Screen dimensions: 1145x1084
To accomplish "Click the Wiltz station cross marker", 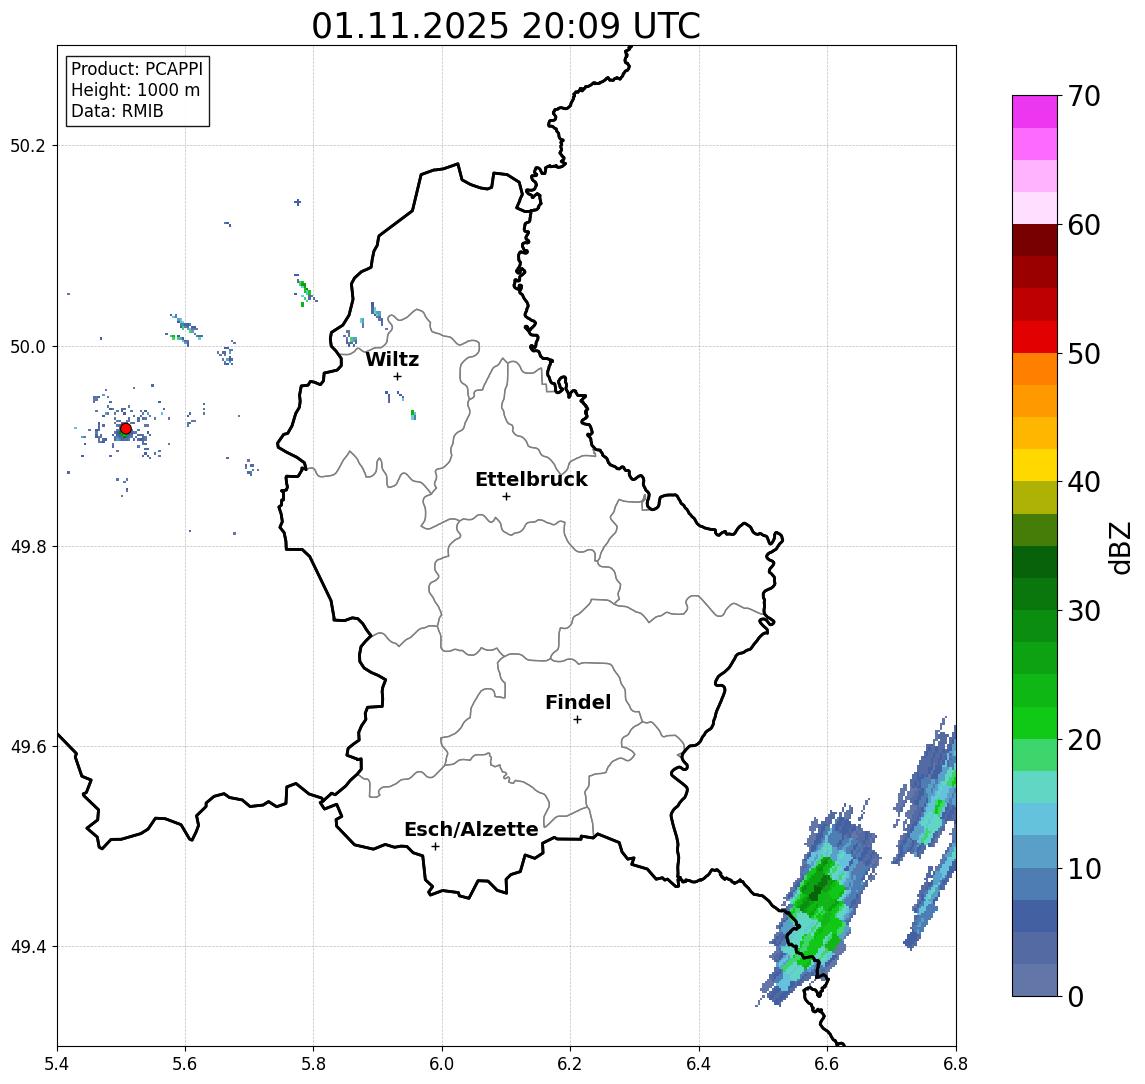I will [x=397, y=376].
